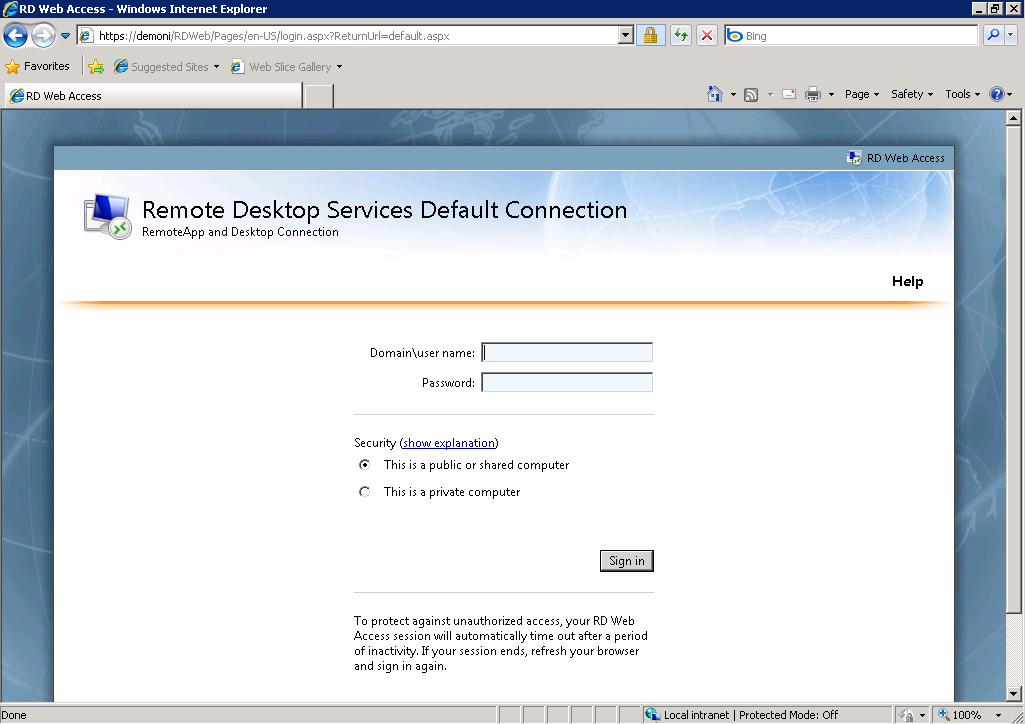This screenshot has width=1025, height=724.
Task: Click the security lock icon
Action: pos(650,35)
